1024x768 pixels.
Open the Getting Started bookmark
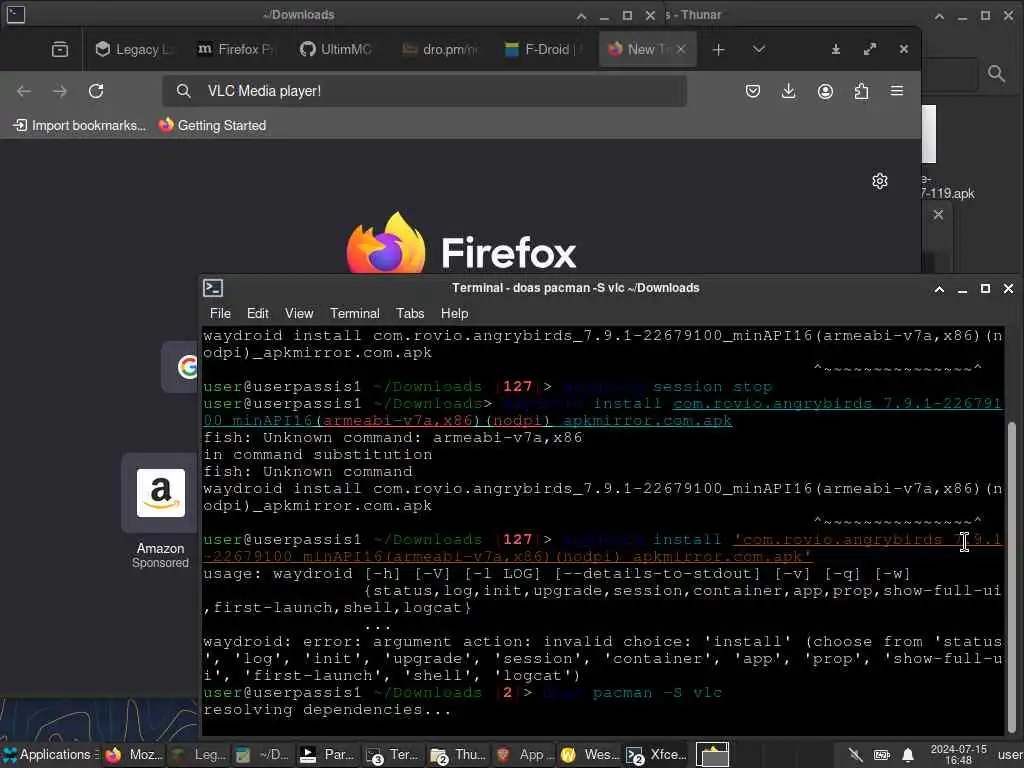[212, 125]
